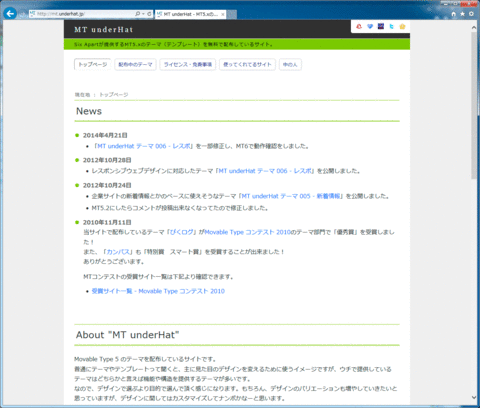The height and width of the screenshot is (408, 480).
Task: Open 受賞サイト一覧 - Movable Type コンテスト 2010 link
Action: click(x=158, y=291)
